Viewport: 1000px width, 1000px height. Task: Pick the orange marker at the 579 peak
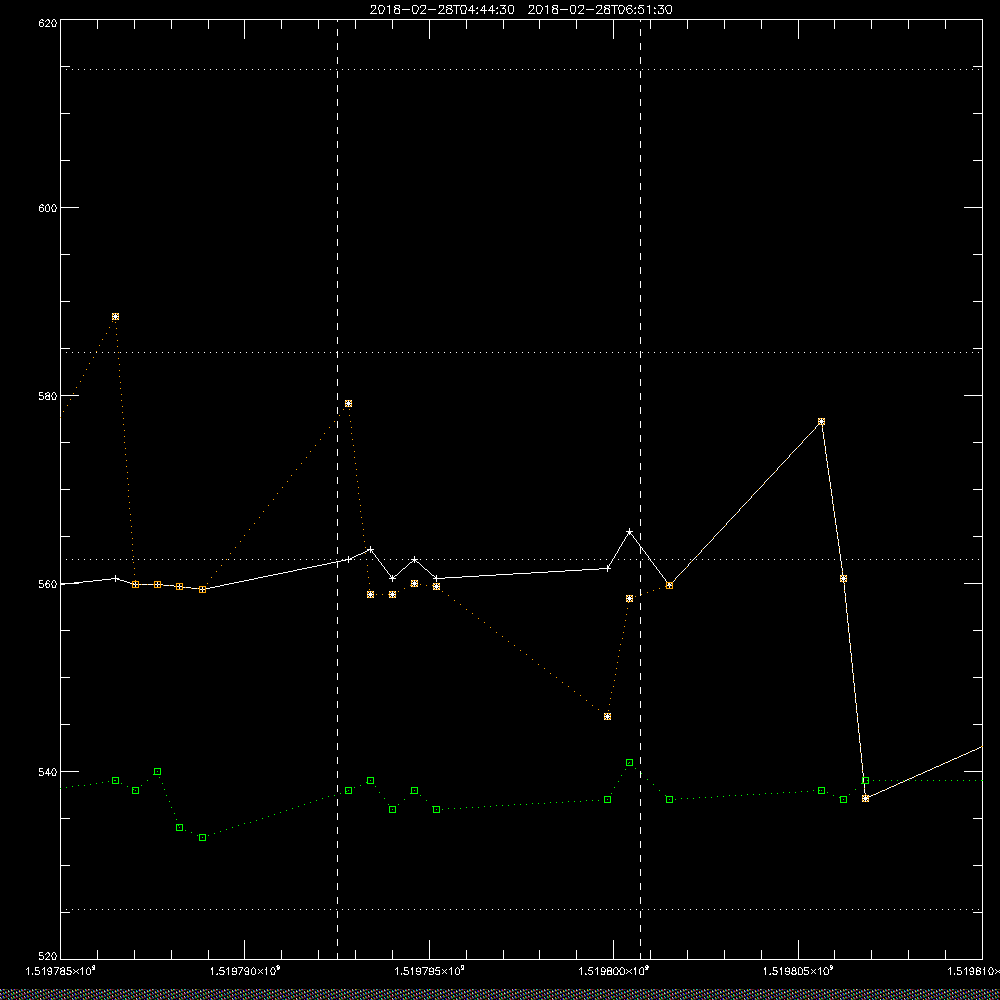(348, 404)
